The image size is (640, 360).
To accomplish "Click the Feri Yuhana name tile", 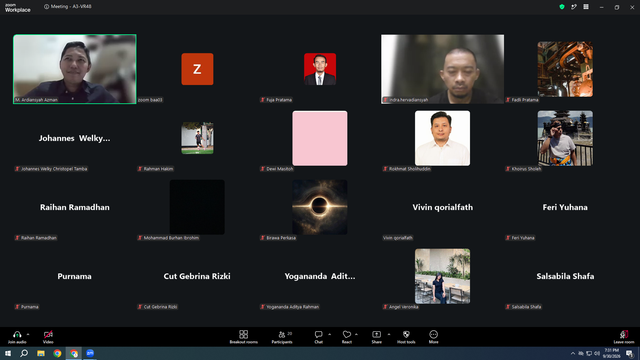I will (x=565, y=207).
